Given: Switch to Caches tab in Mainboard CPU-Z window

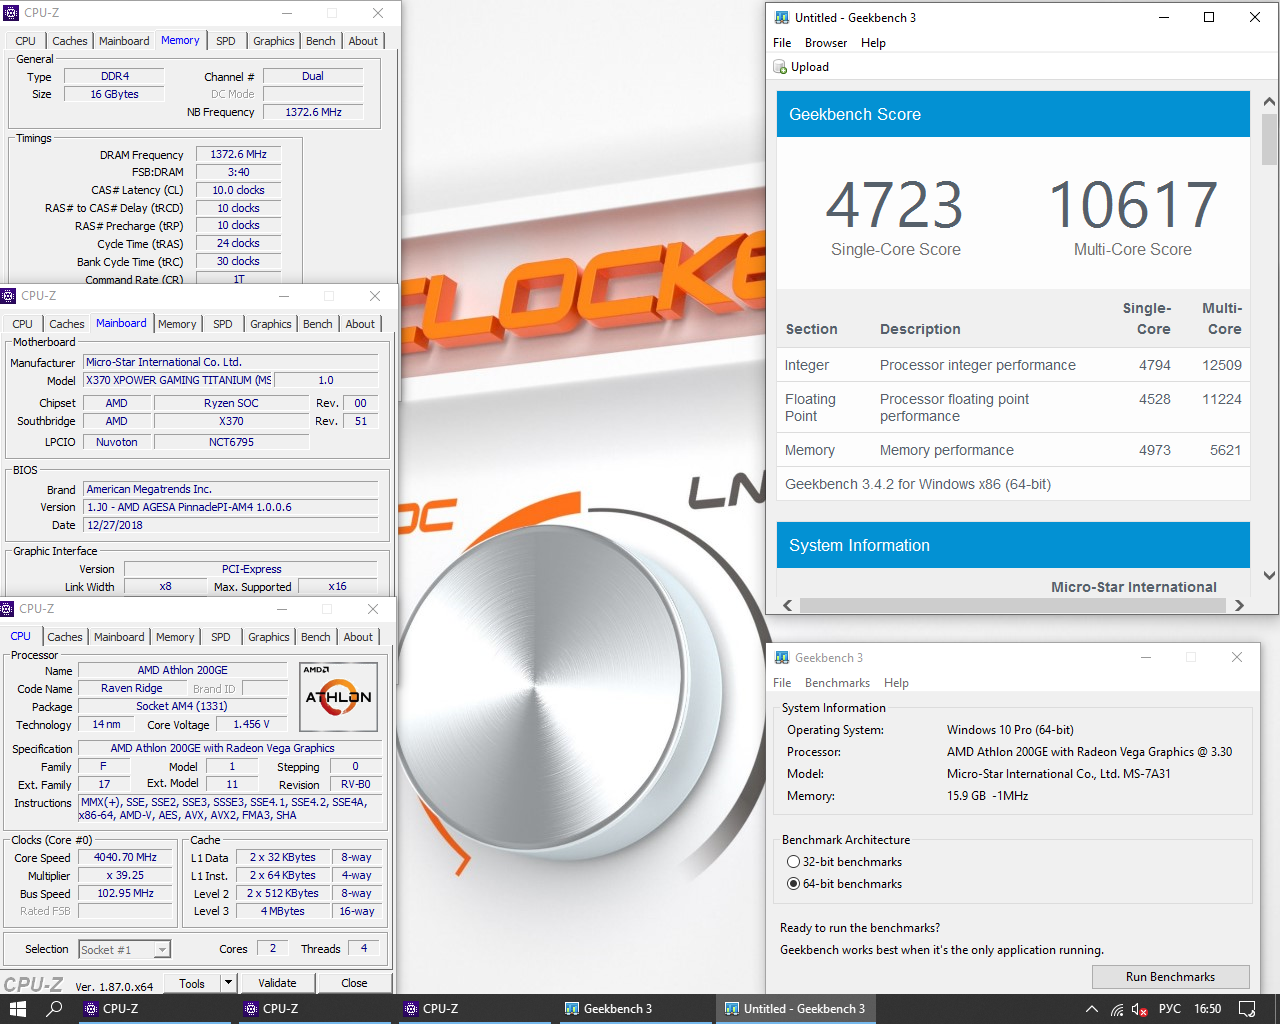Looking at the screenshot, I should 67,324.
